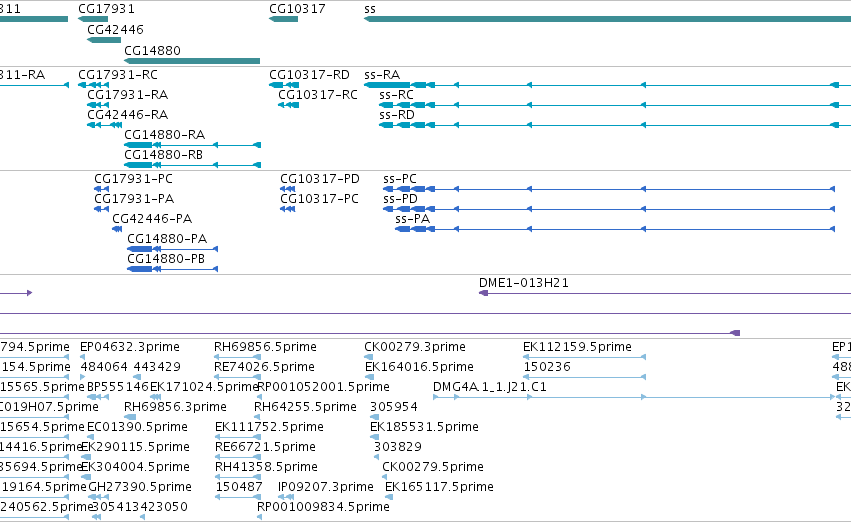
Task: Click EST RH64255.5prime
Action: (306, 407)
